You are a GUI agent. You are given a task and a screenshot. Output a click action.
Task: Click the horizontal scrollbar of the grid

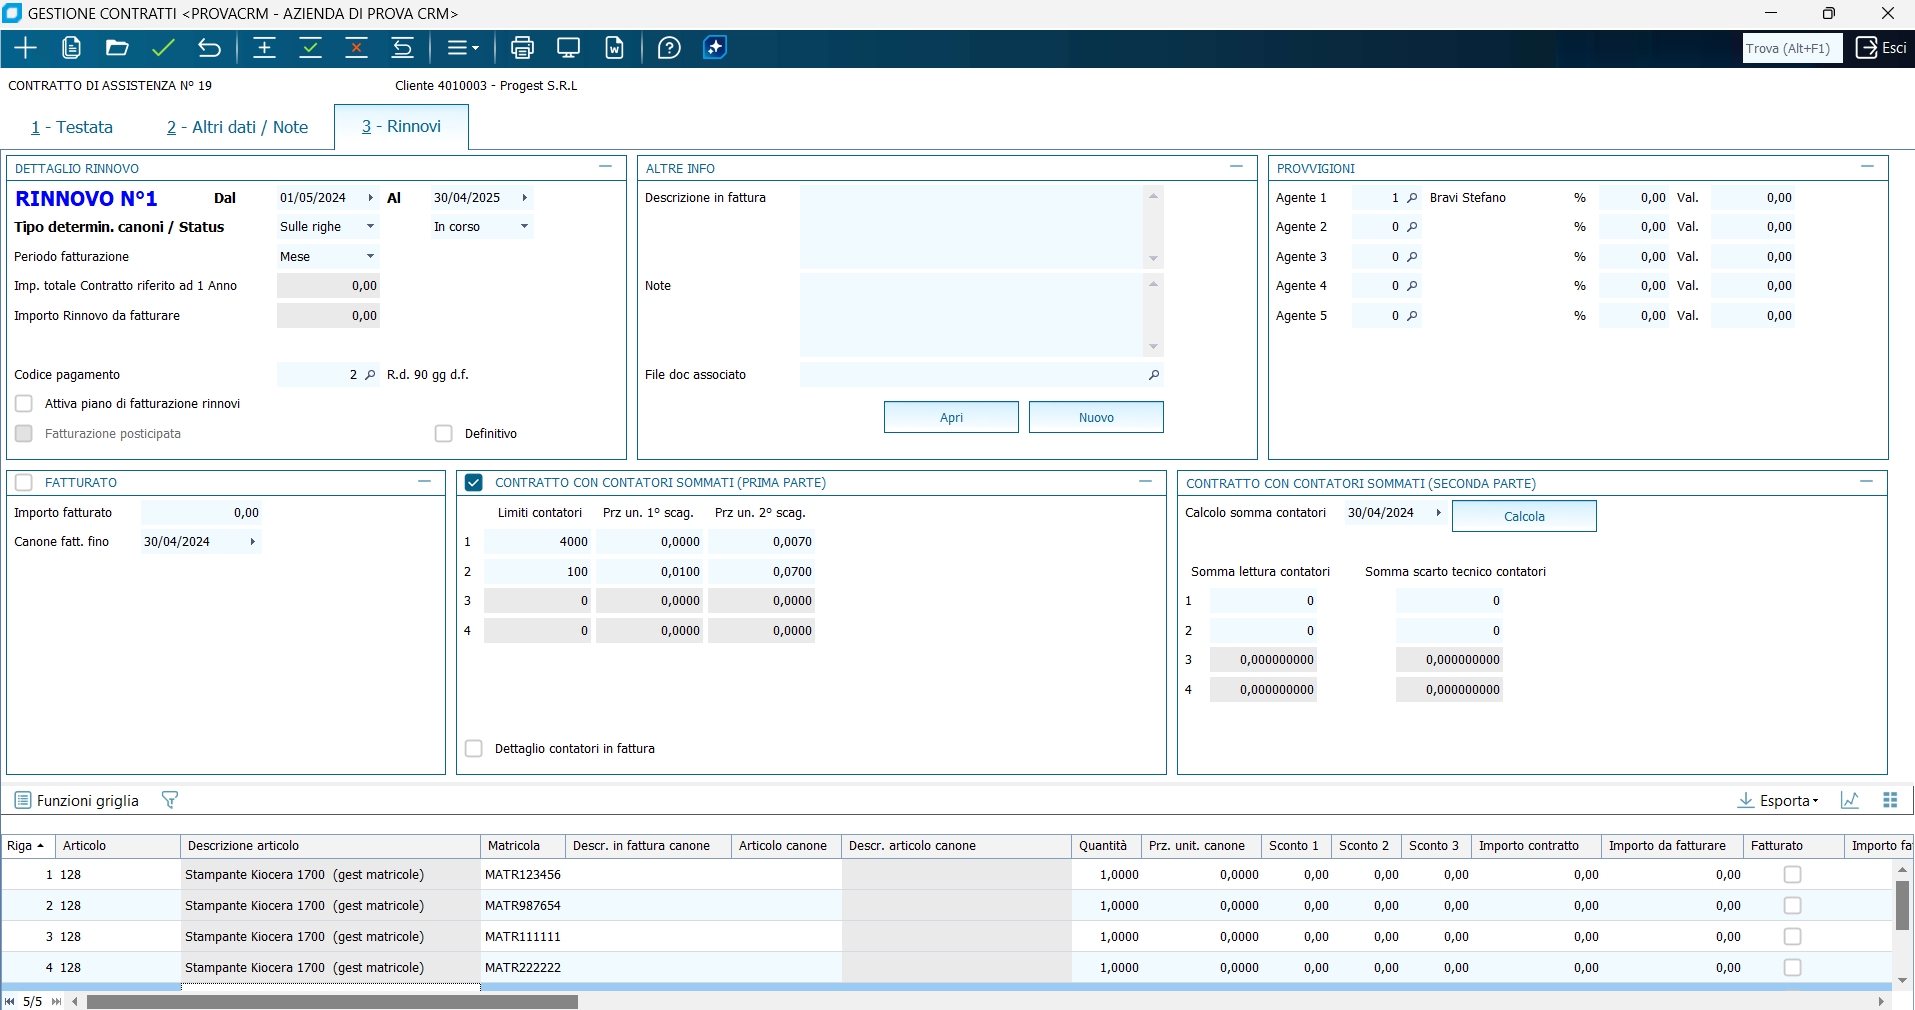pos(332,1002)
